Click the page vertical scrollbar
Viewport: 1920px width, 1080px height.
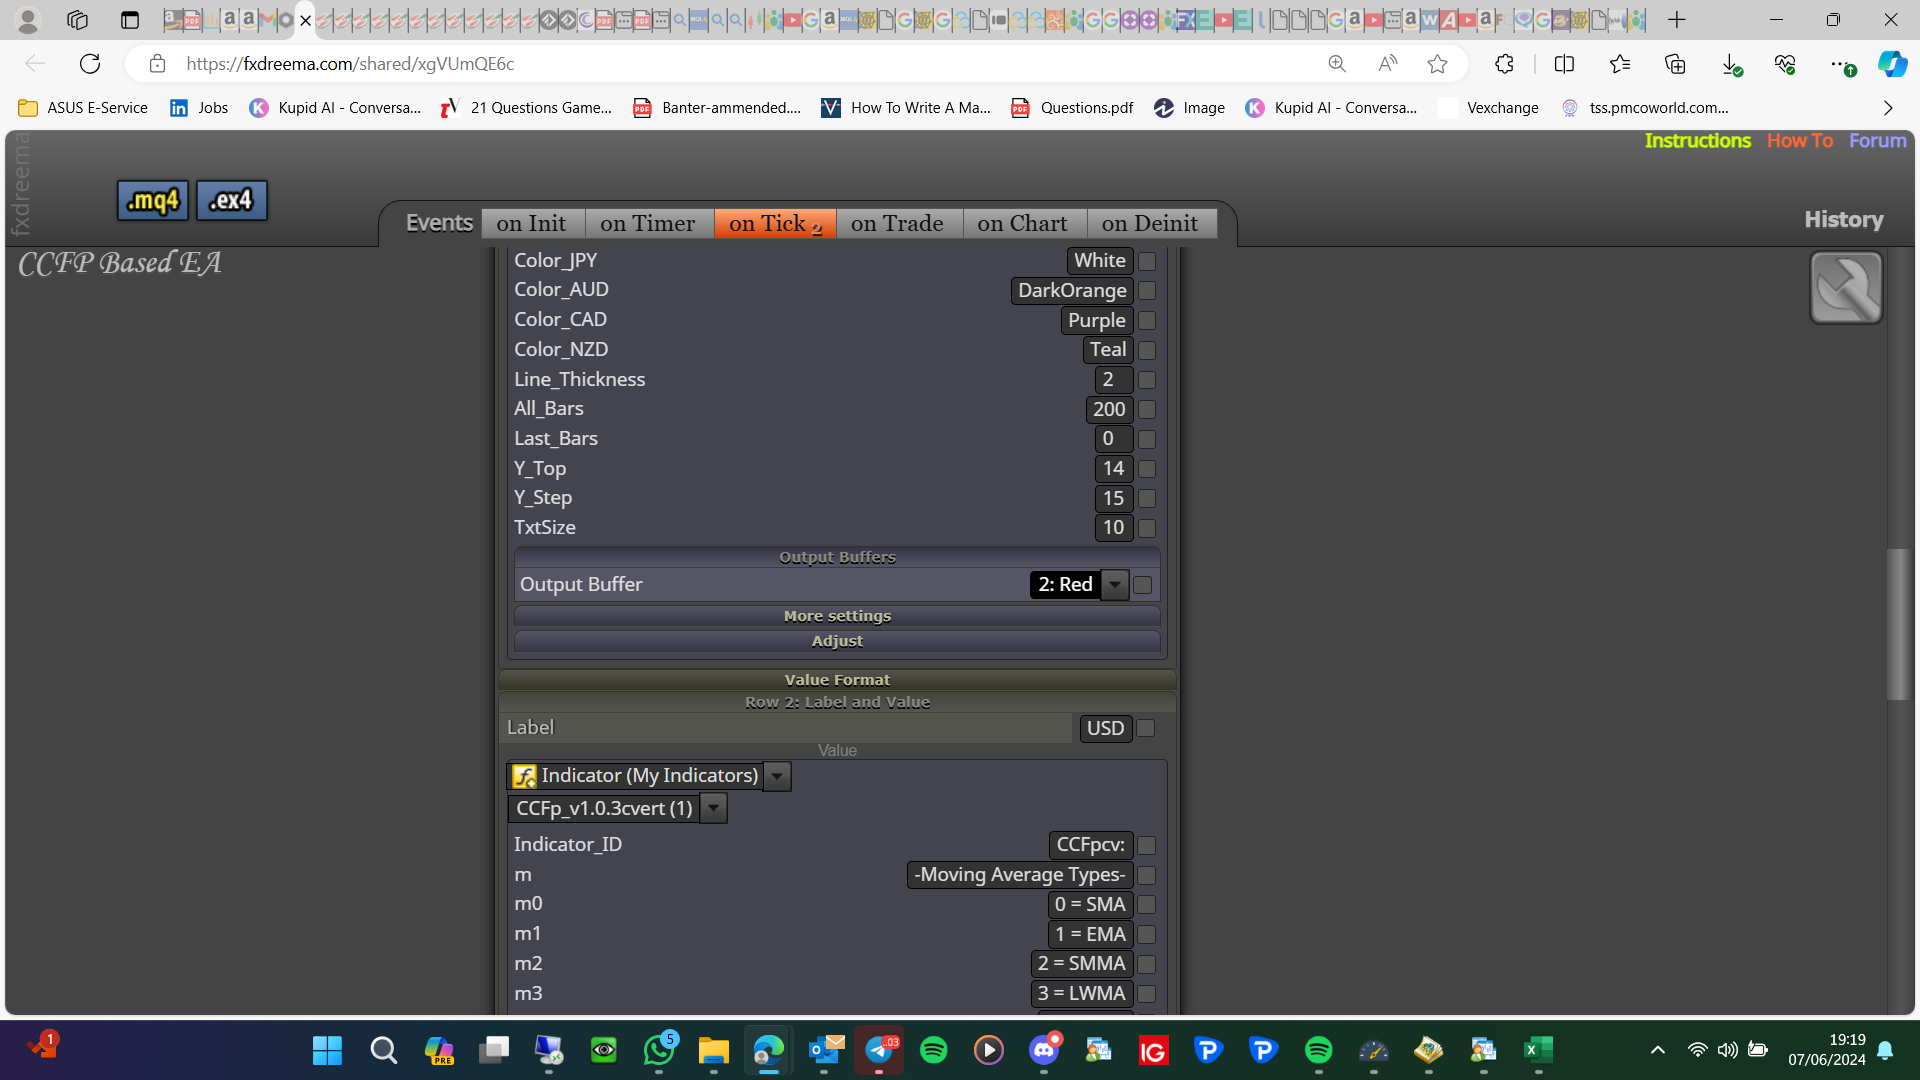click(x=1897, y=624)
